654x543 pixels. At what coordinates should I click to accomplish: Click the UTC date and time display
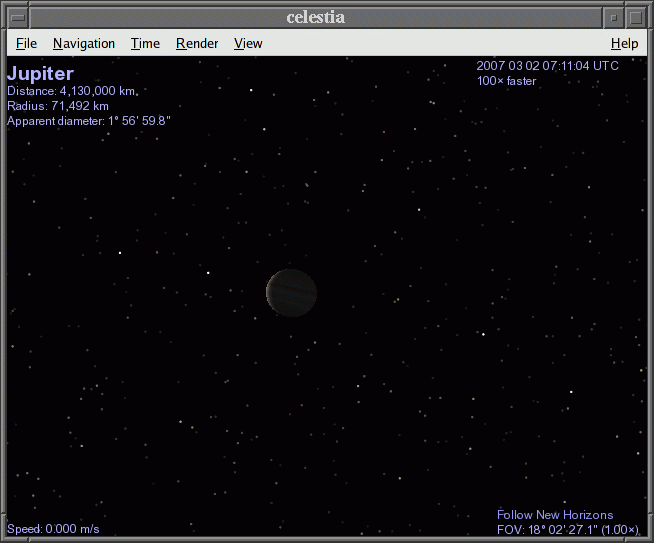pyautogui.click(x=547, y=66)
